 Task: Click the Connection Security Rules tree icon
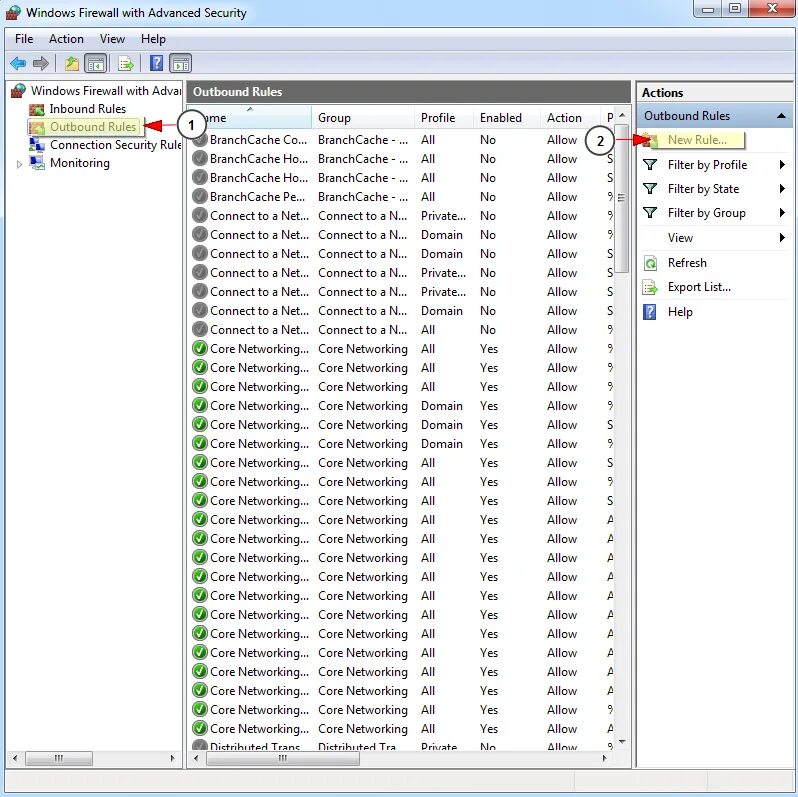click(37, 145)
